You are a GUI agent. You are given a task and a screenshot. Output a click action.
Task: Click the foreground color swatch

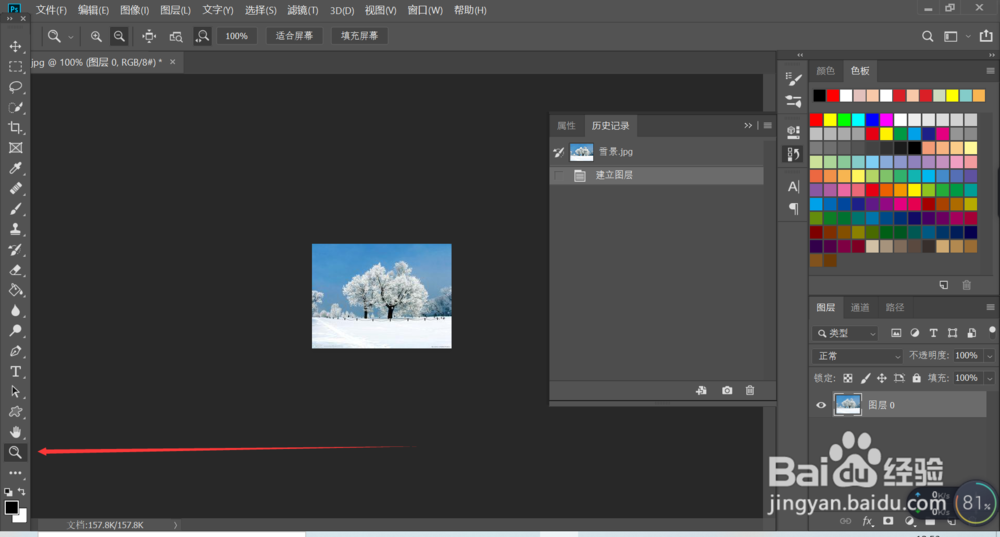(x=11, y=508)
